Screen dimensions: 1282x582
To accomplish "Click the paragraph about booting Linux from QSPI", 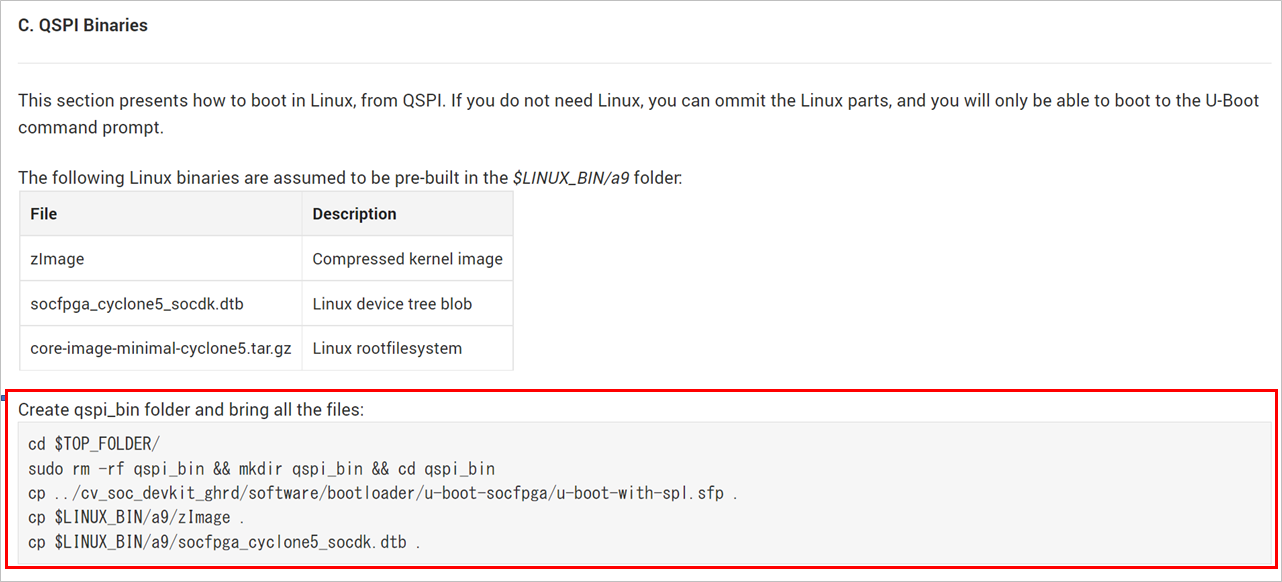I will tap(638, 115).
